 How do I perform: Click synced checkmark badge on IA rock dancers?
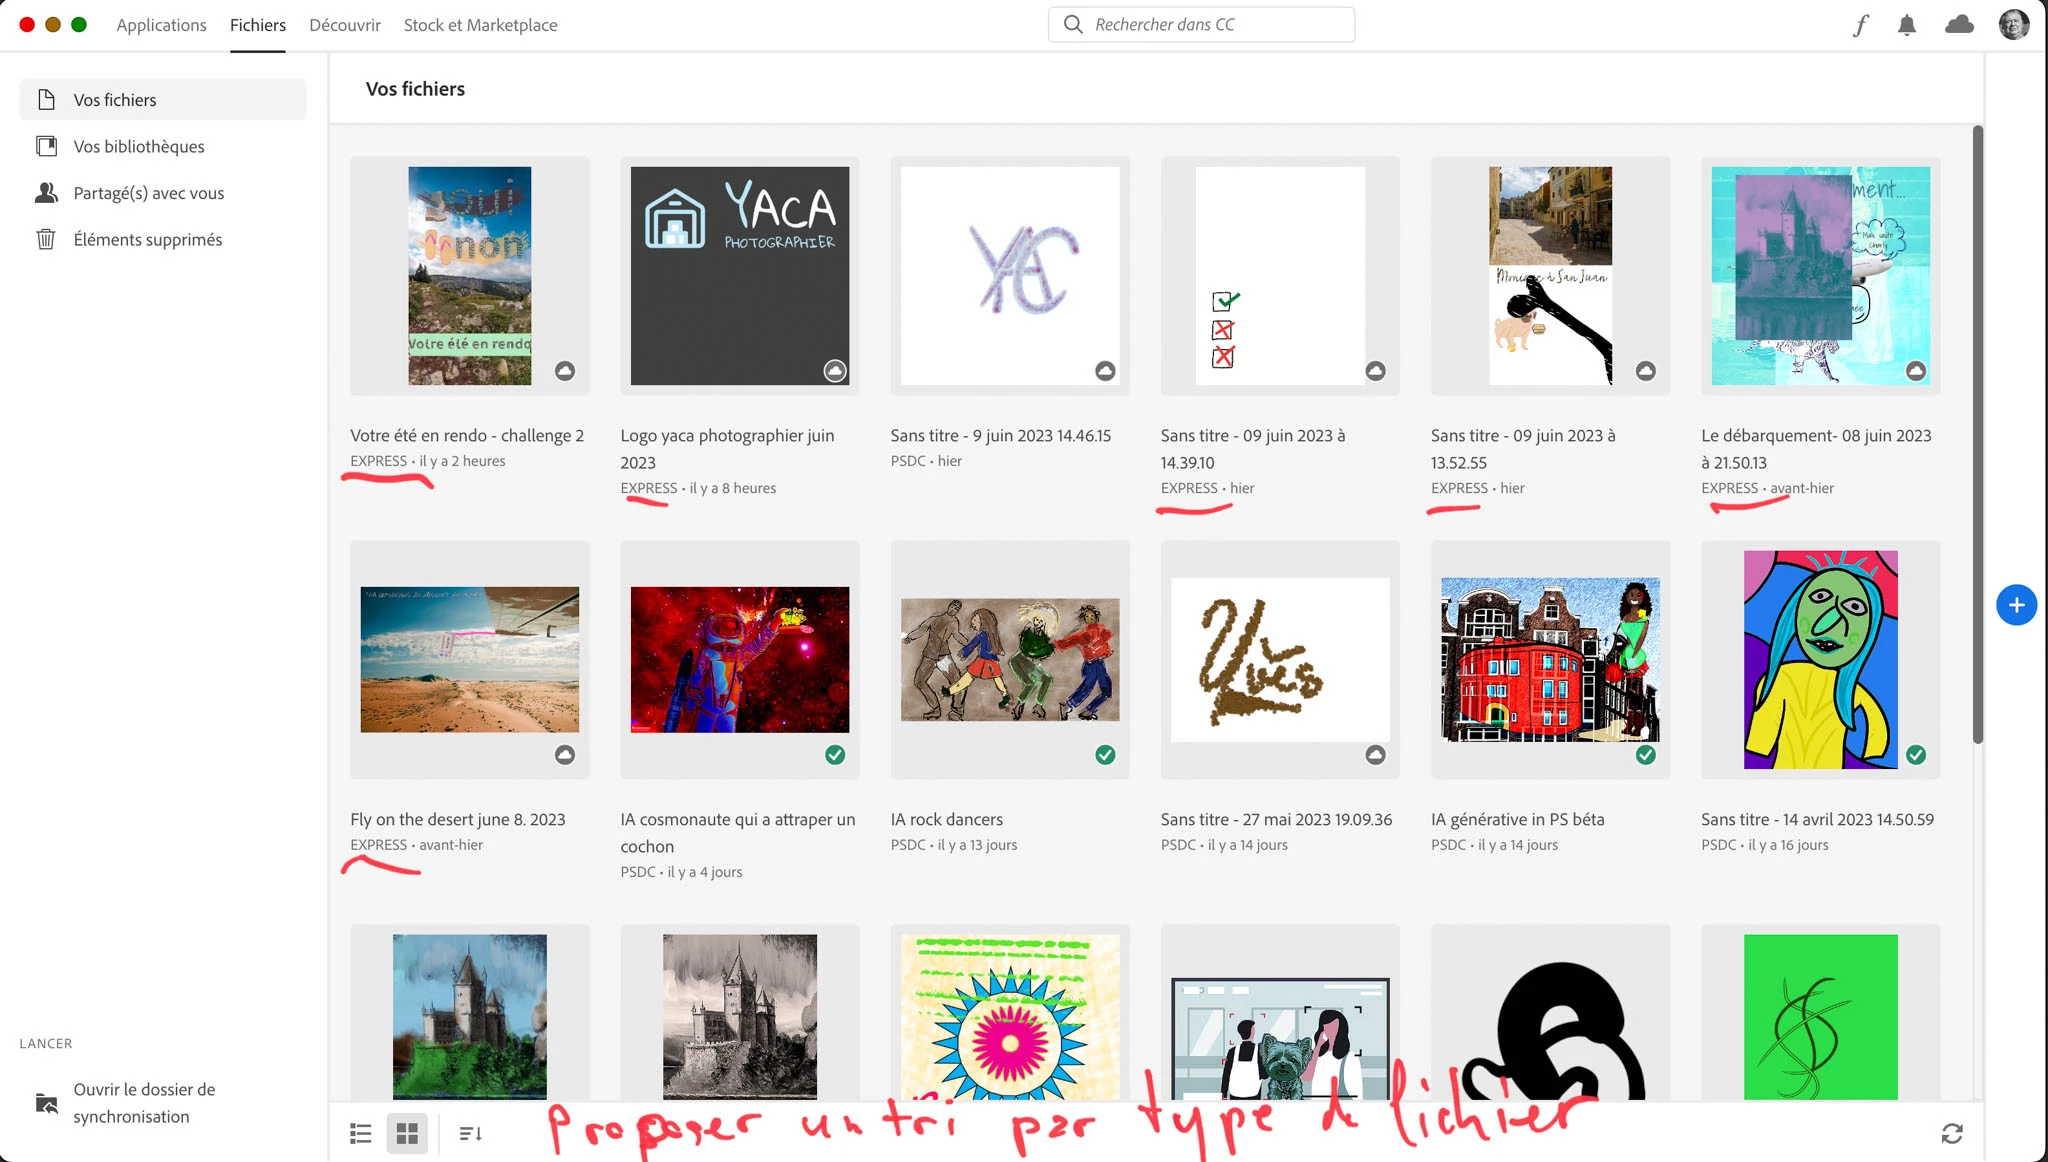(x=1105, y=755)
